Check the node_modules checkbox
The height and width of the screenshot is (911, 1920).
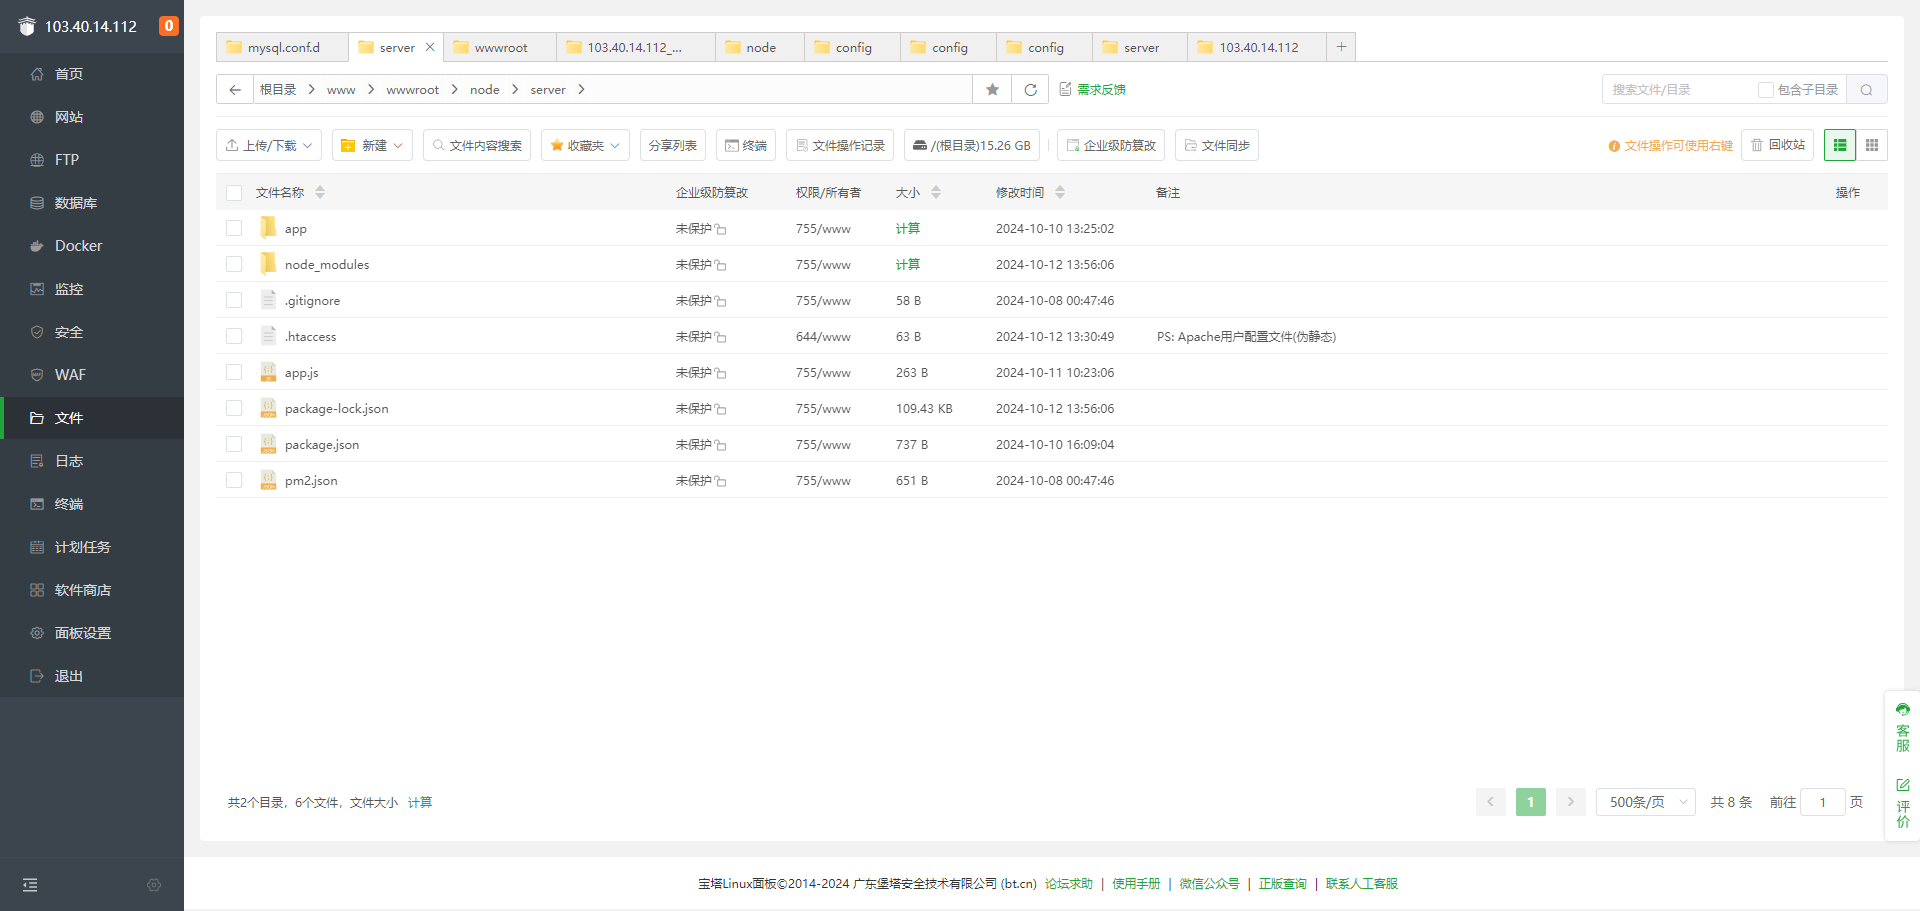(x=234, y=264)
